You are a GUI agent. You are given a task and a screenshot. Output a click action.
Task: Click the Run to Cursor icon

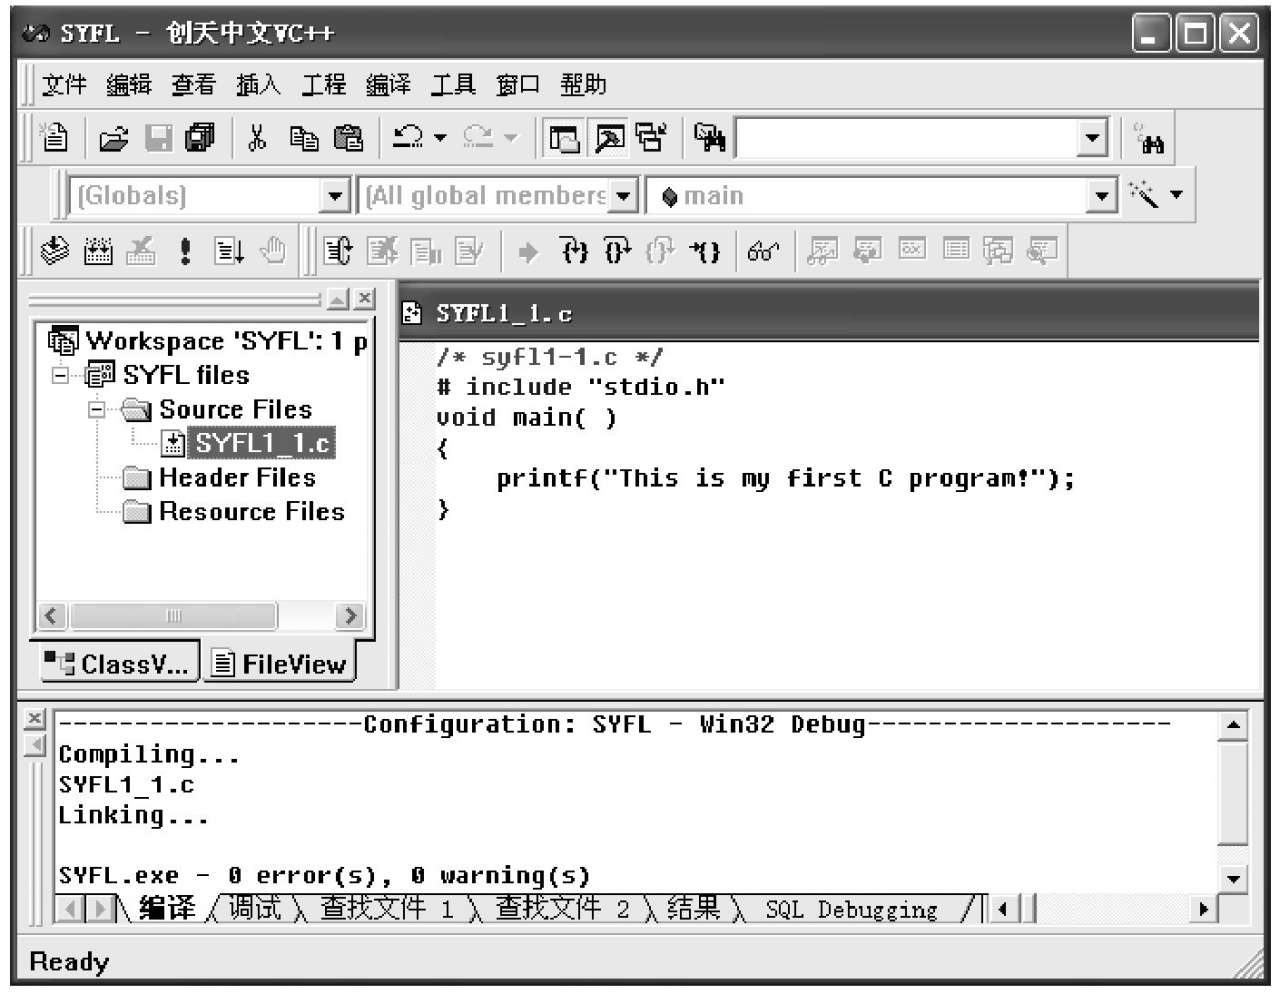point(705,251)
